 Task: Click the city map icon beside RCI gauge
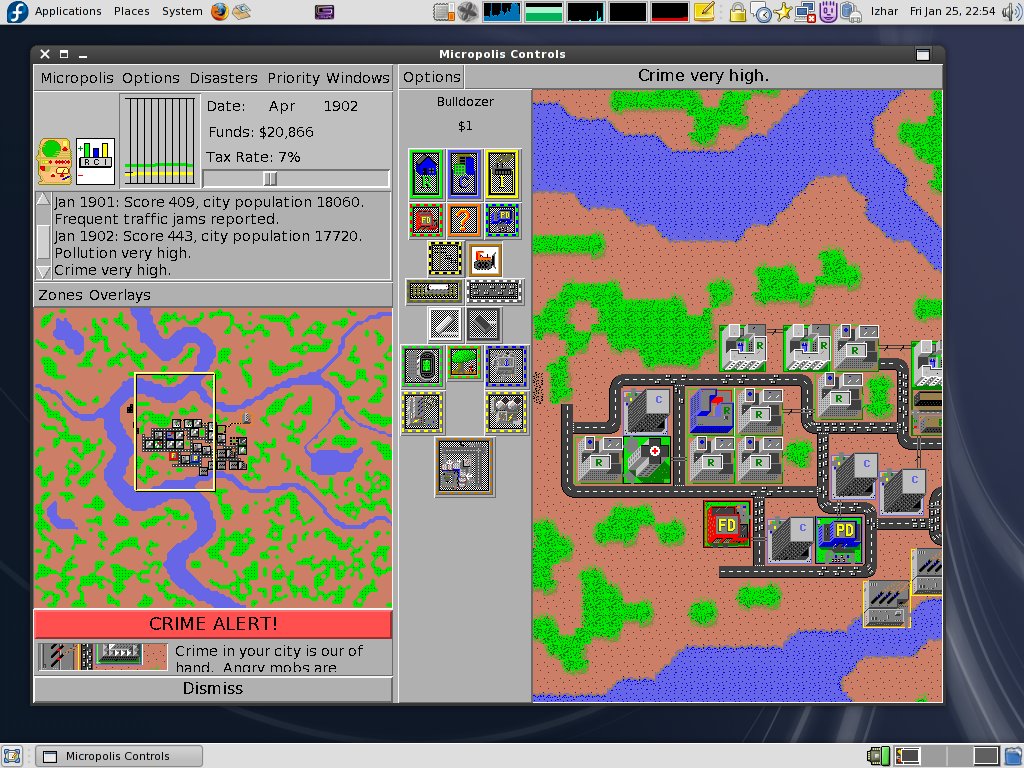coord(55,161)
